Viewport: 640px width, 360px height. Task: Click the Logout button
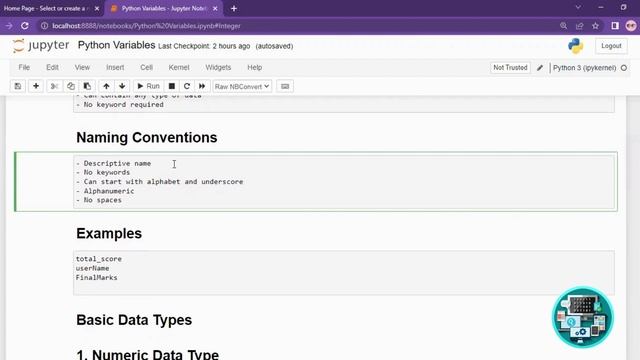tap(611, 46)
